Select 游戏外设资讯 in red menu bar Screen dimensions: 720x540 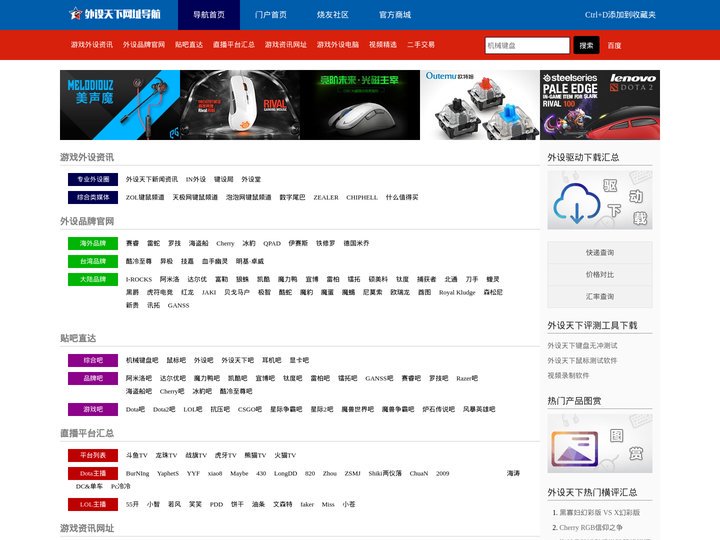(x=92, y=45)
